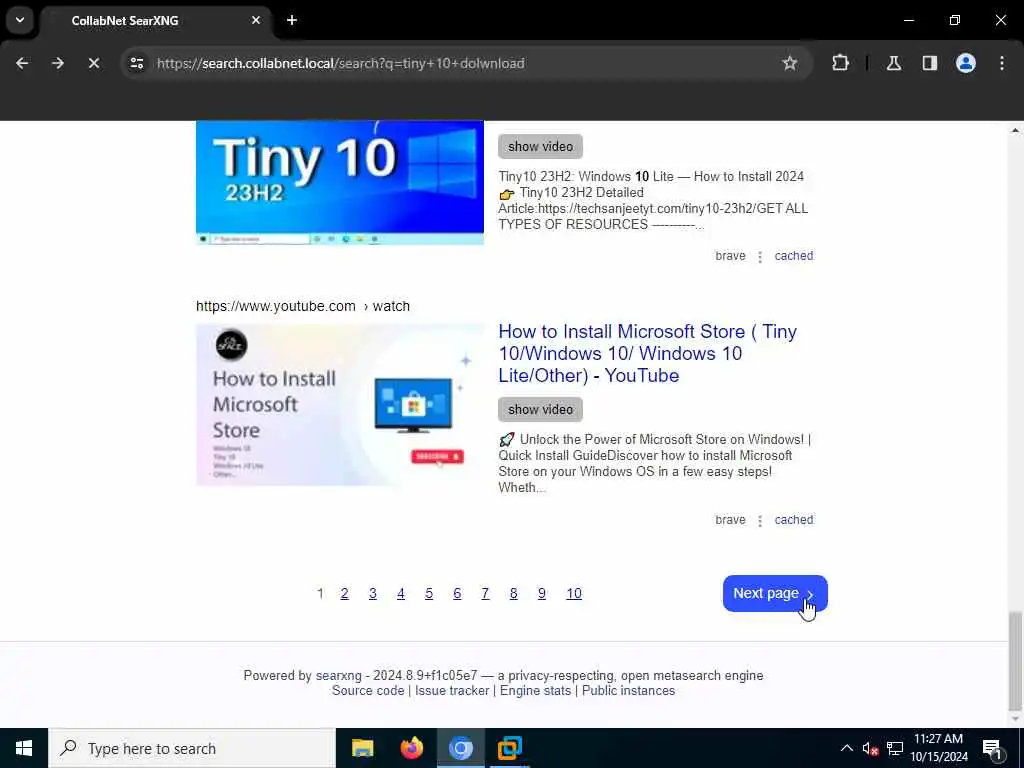The width and height of the screenshot is (1024, 768).
Task: Click the page vertical scrollbar thumb
Action: (x=1014, y=661)
